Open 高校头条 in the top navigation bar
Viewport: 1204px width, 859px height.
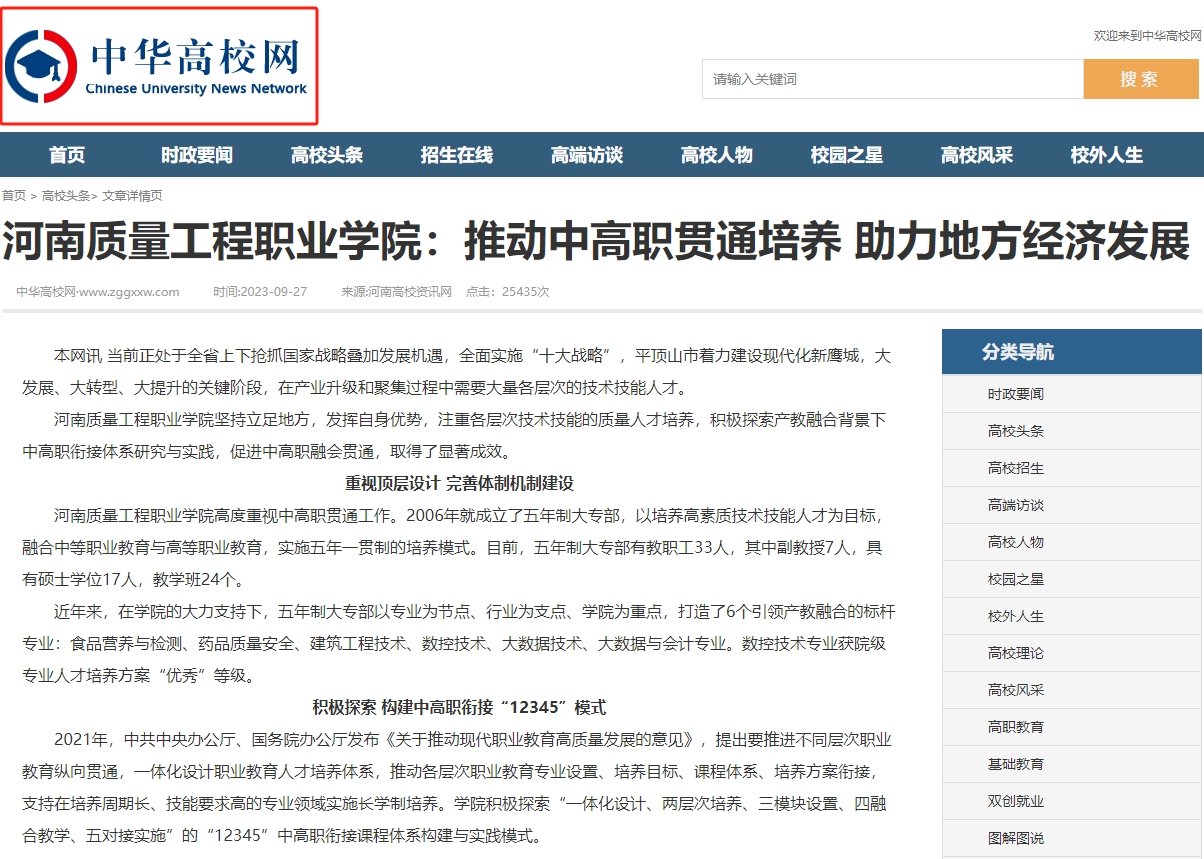327,155
